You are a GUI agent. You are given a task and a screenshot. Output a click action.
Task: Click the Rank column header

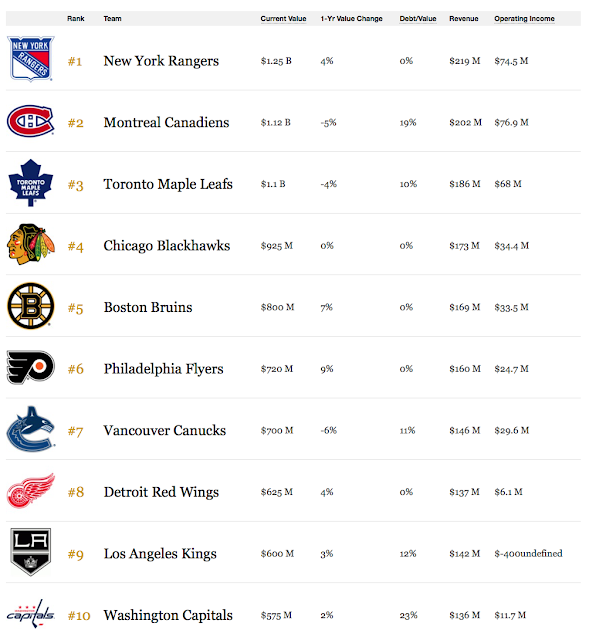(x=76, y=19)
